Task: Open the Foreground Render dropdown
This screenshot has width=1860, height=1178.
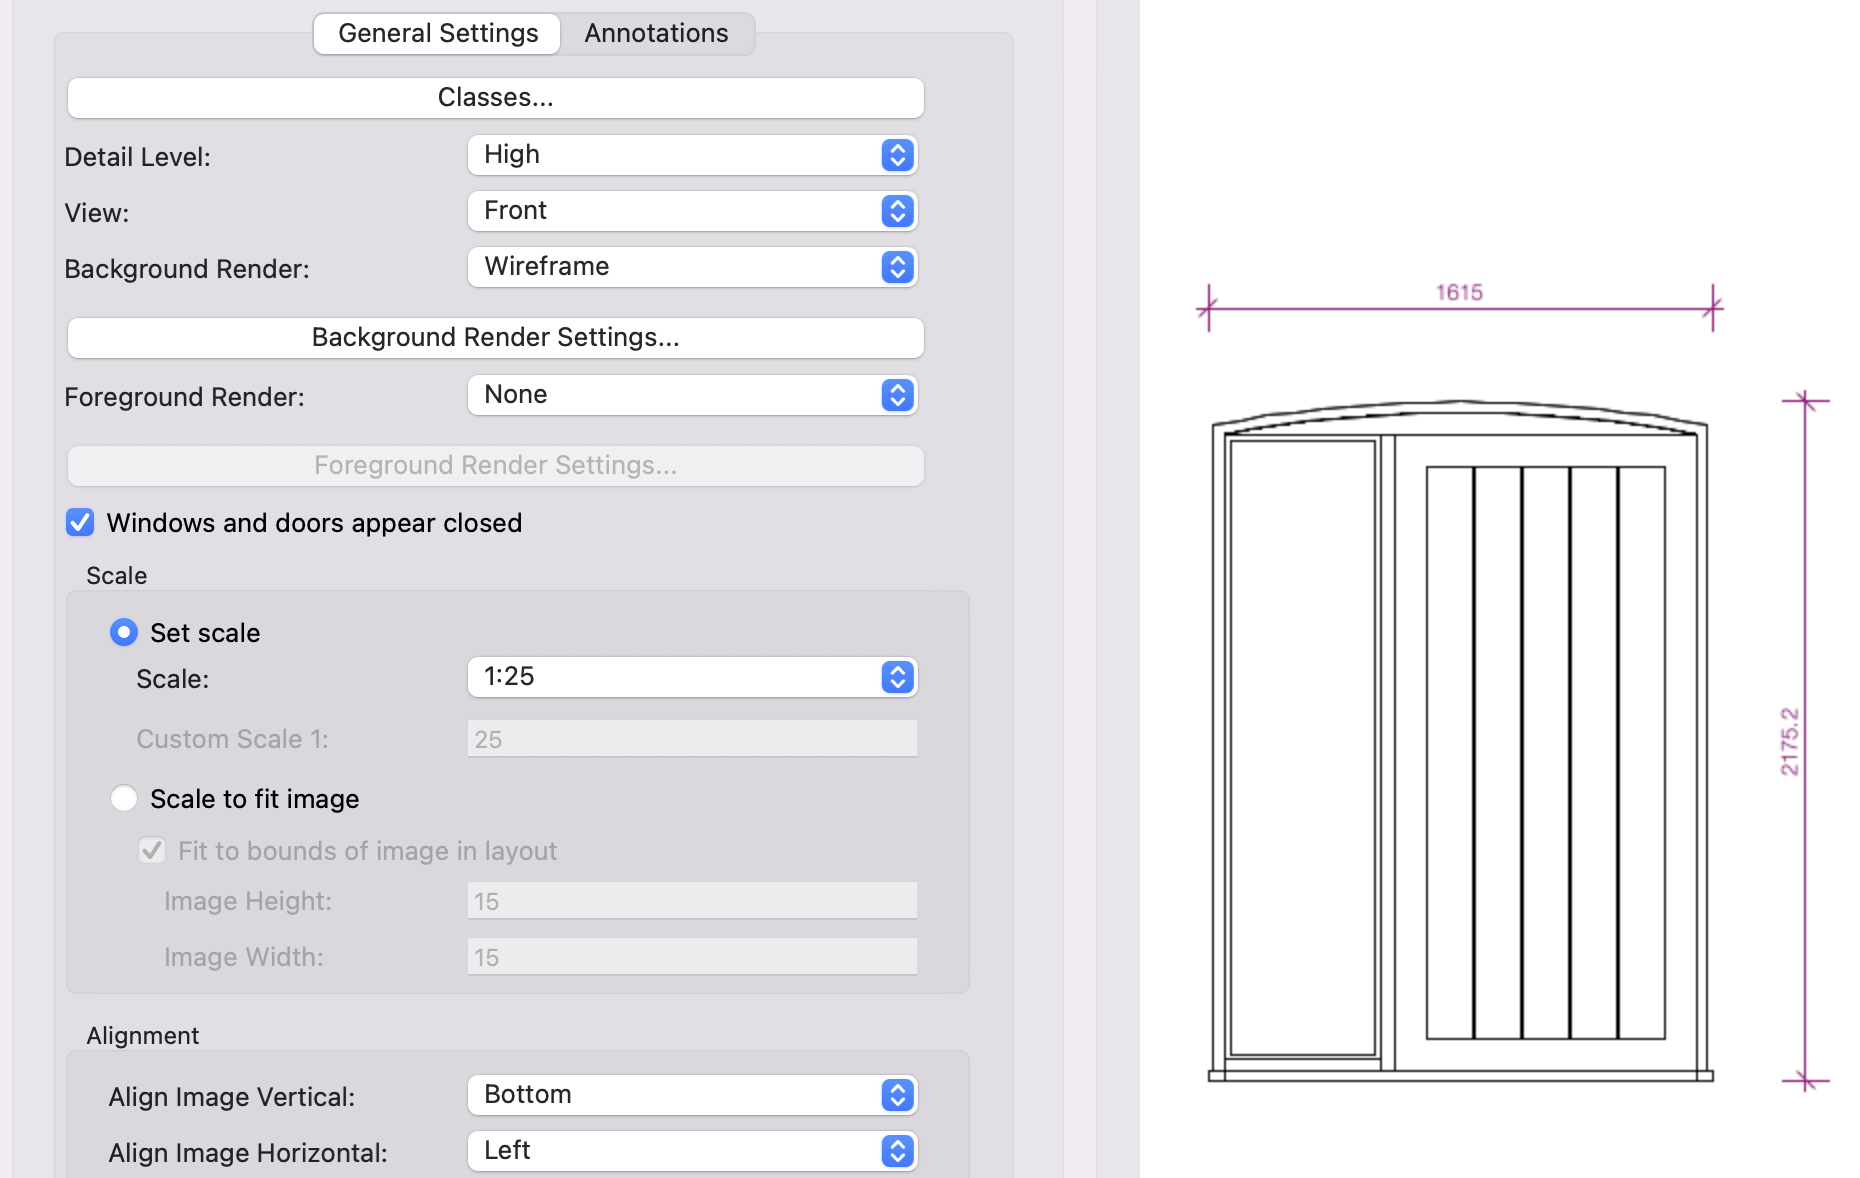Action: [692, 395]
